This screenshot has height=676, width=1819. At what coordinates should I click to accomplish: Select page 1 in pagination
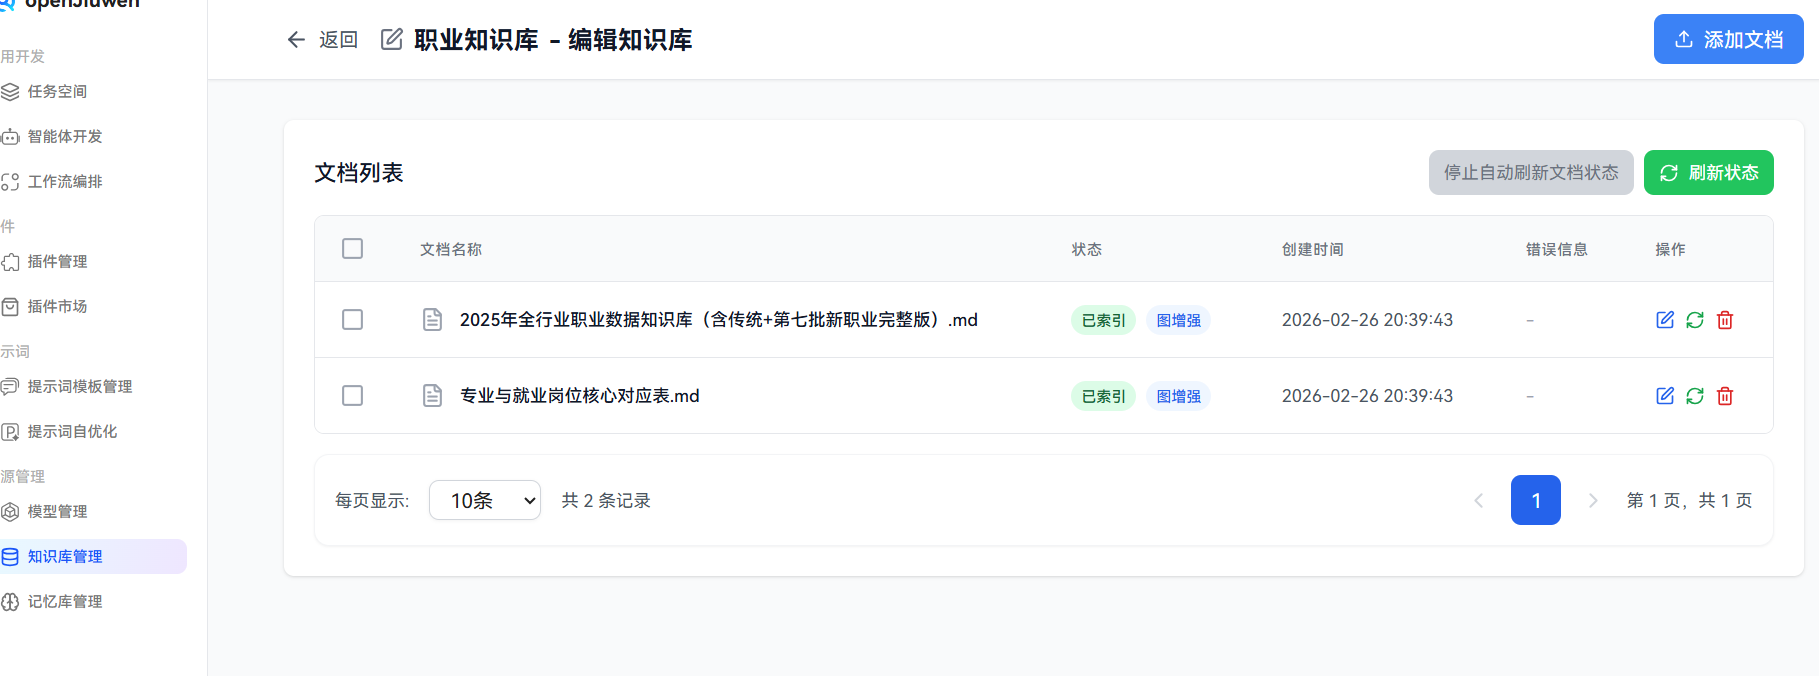pyautogui.click(x=1536, y=500)
